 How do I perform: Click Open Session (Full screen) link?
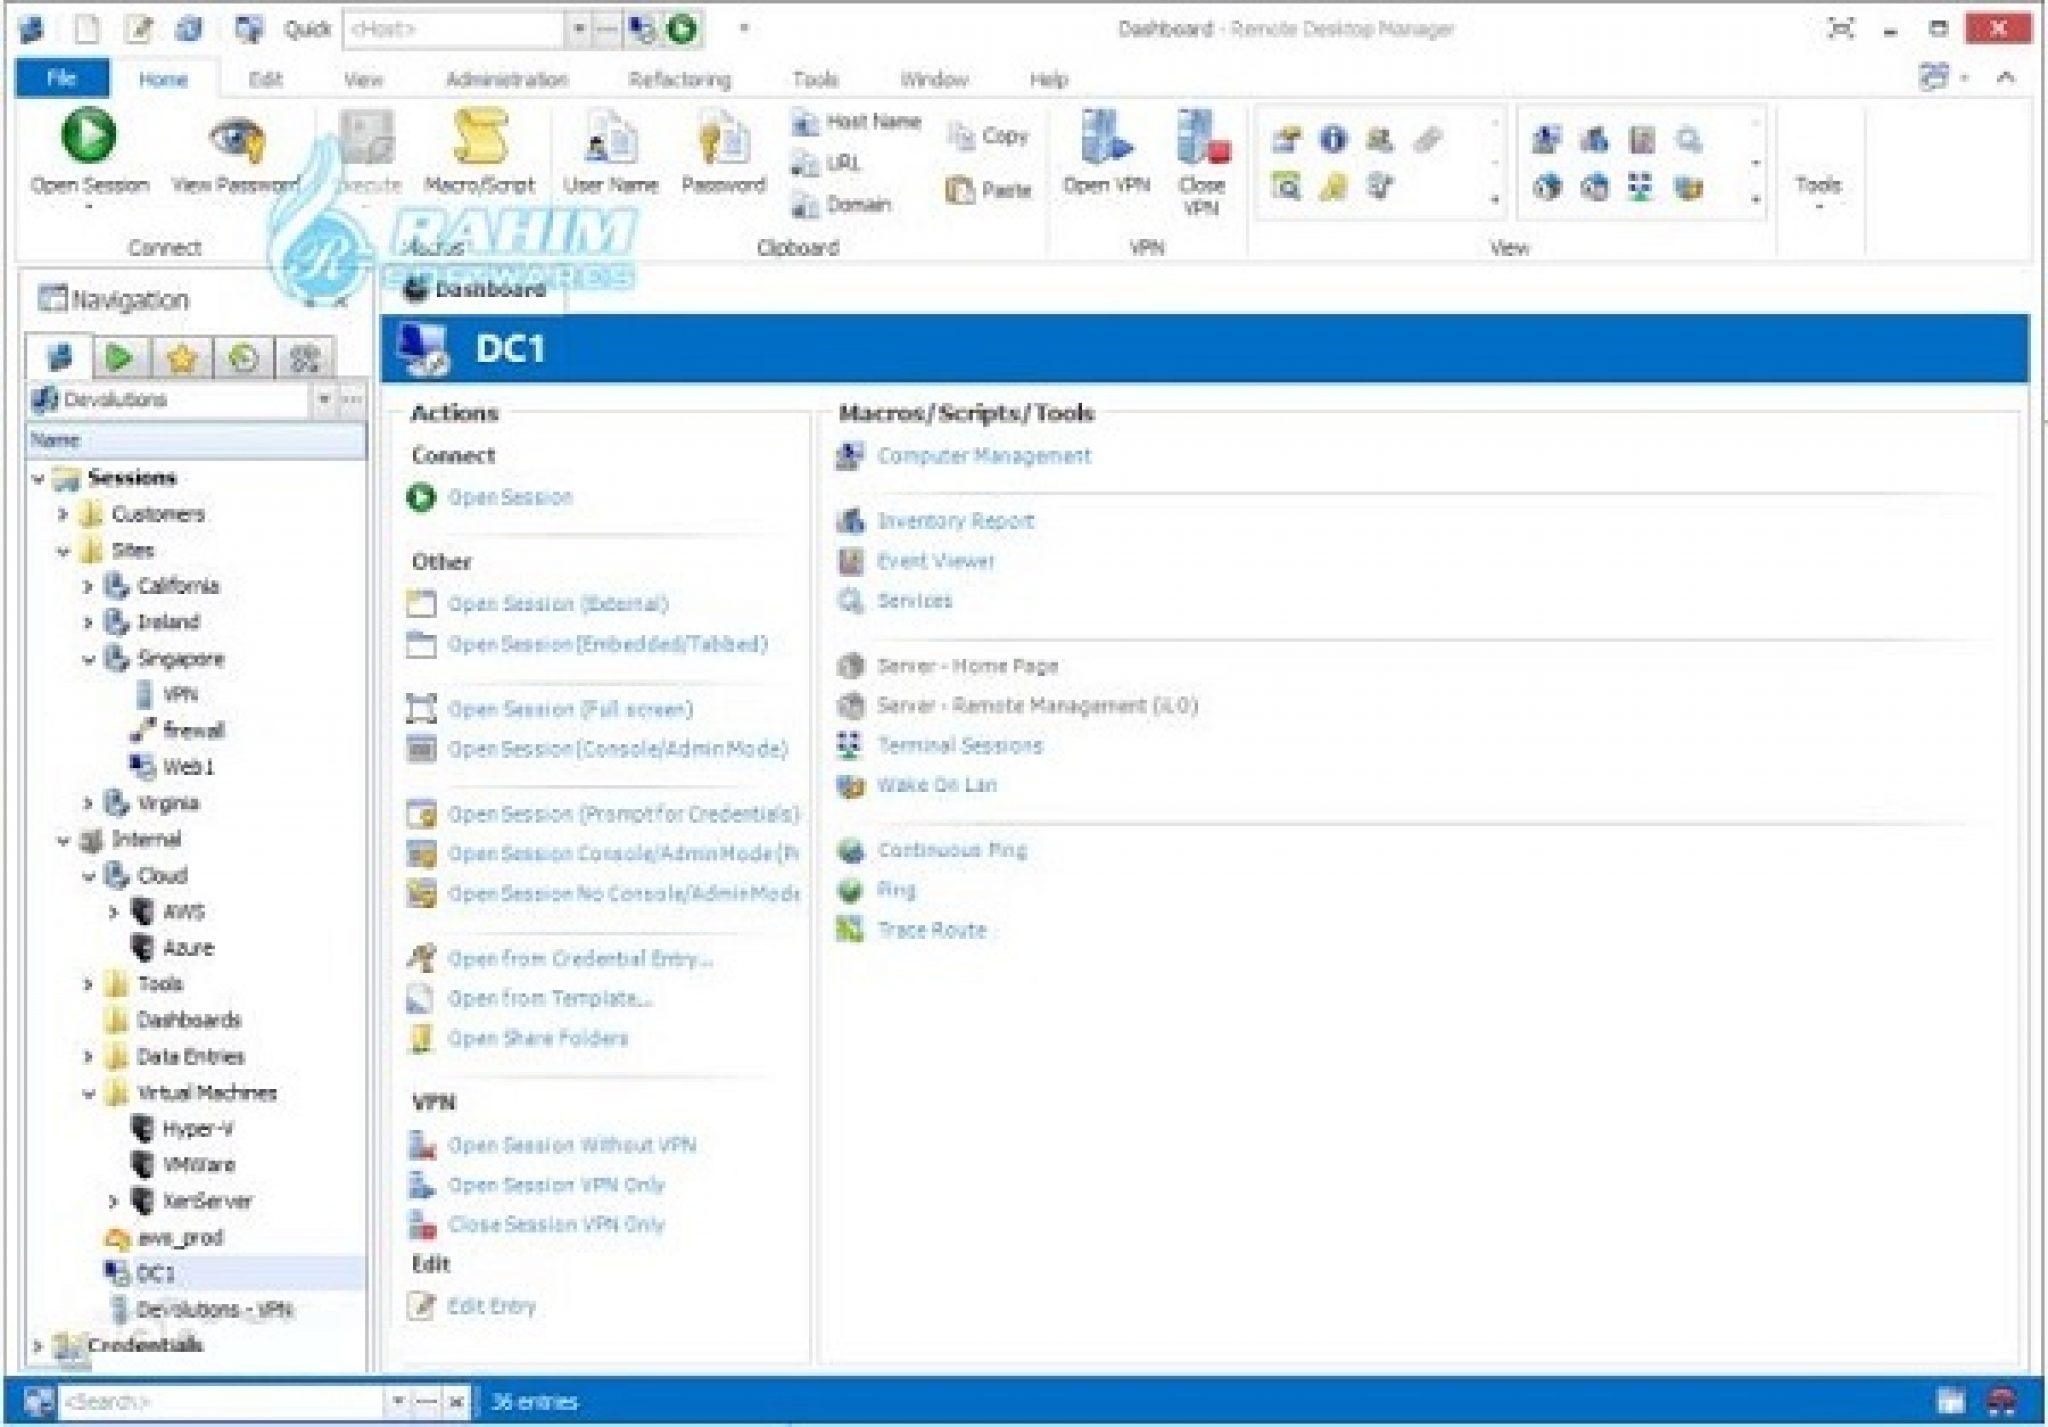pyautogui.click(x=569, y=709)
